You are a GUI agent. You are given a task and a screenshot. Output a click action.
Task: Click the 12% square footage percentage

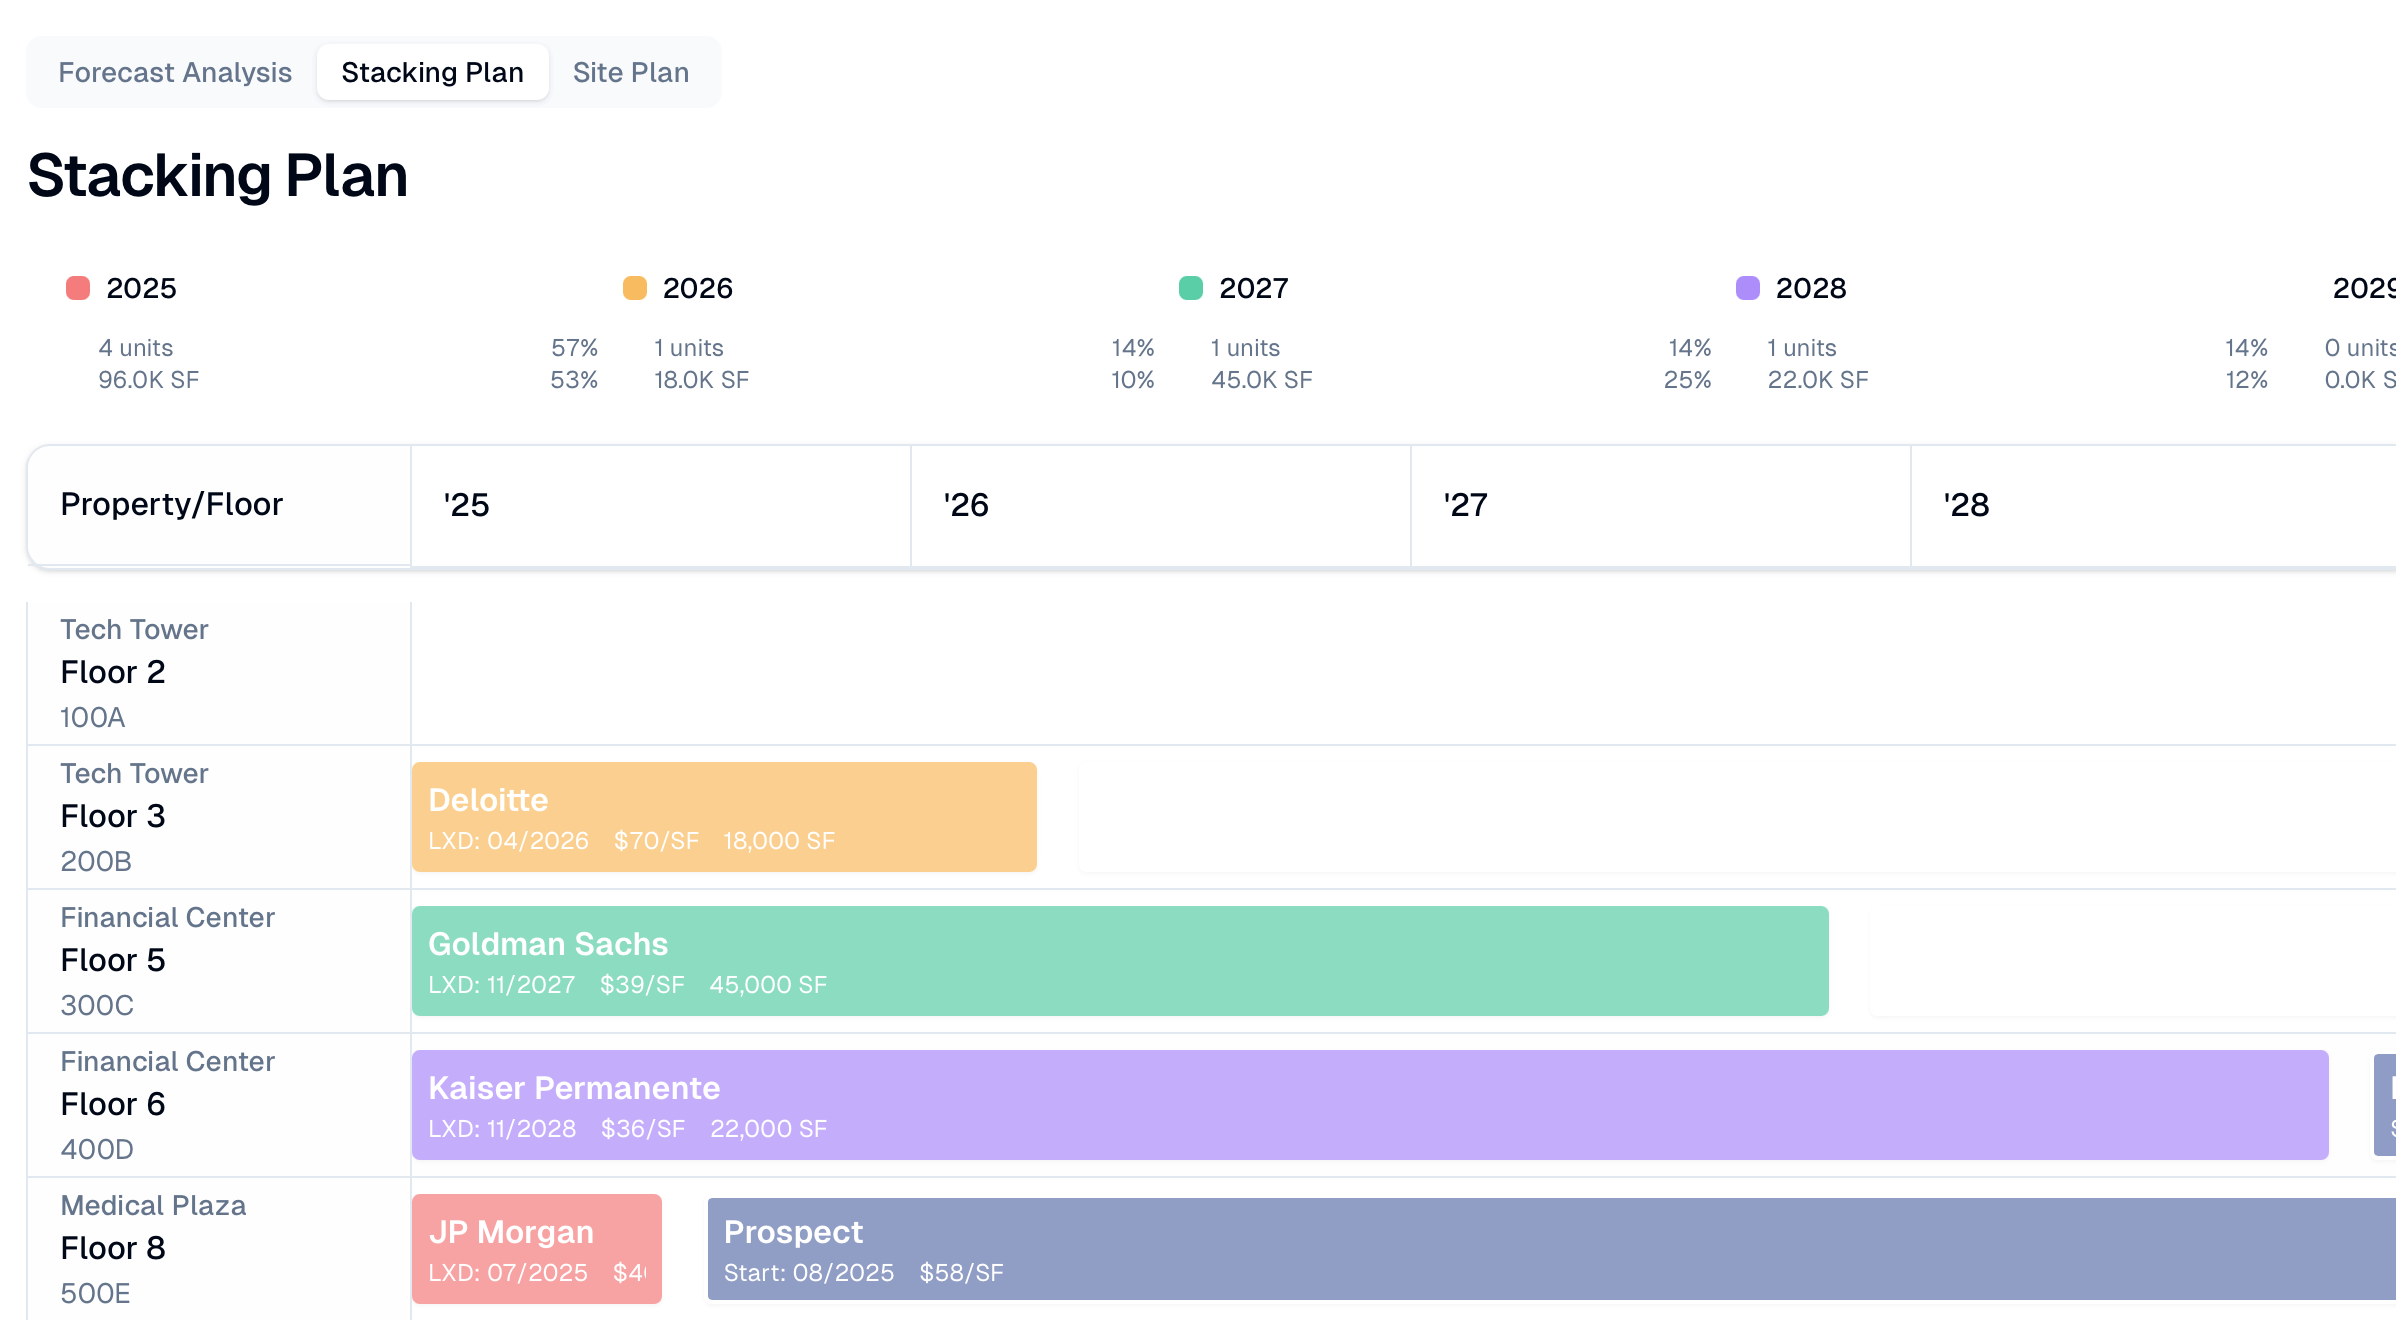(2246, 380)
